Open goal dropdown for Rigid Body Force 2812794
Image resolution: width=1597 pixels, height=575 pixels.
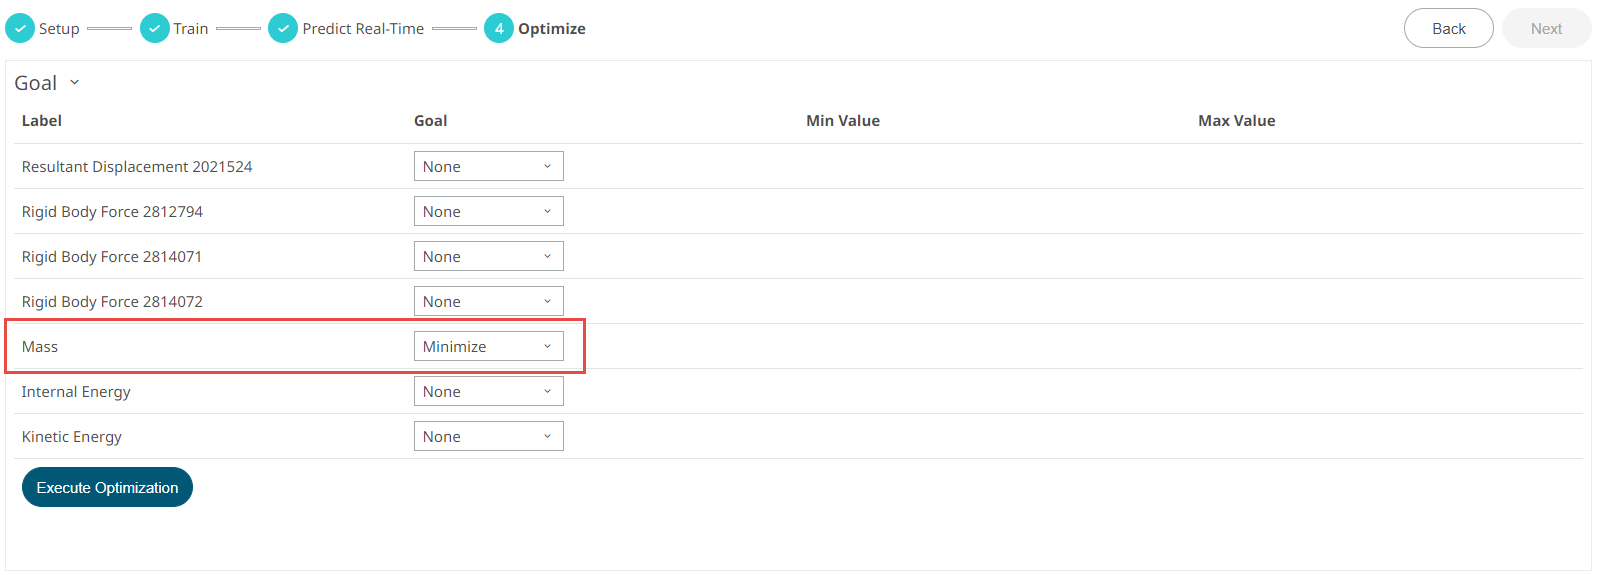tap(488, 211)
